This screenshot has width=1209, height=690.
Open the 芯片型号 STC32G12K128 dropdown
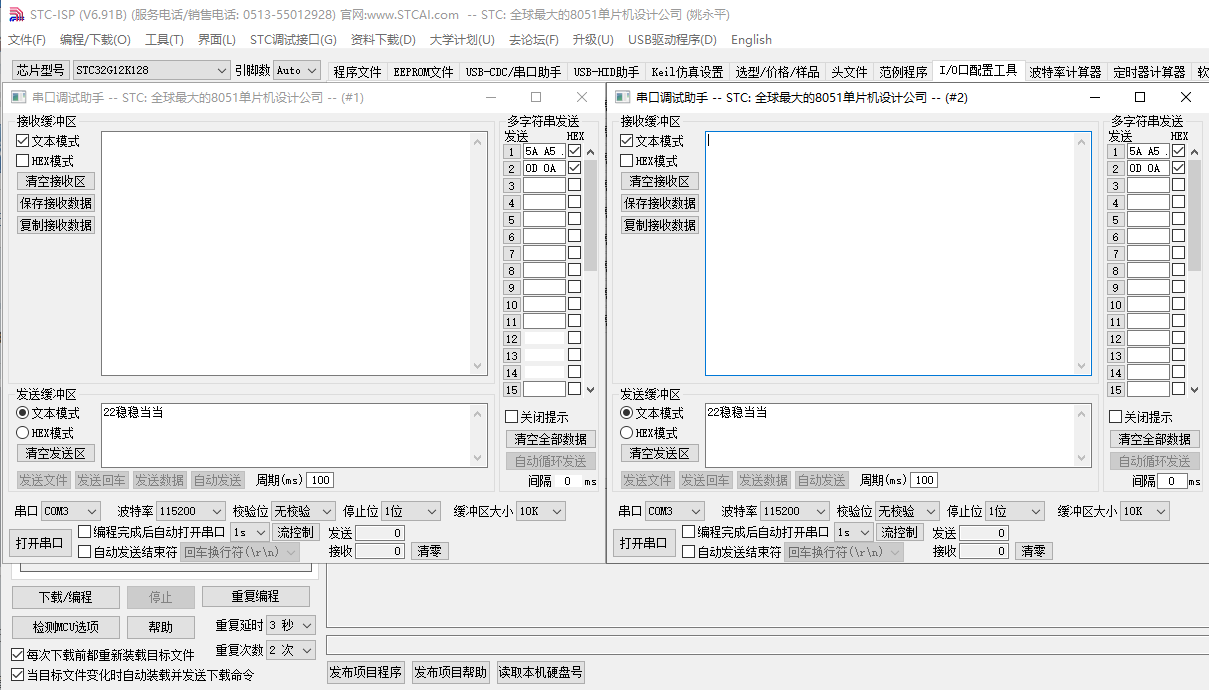pos(221,71)
